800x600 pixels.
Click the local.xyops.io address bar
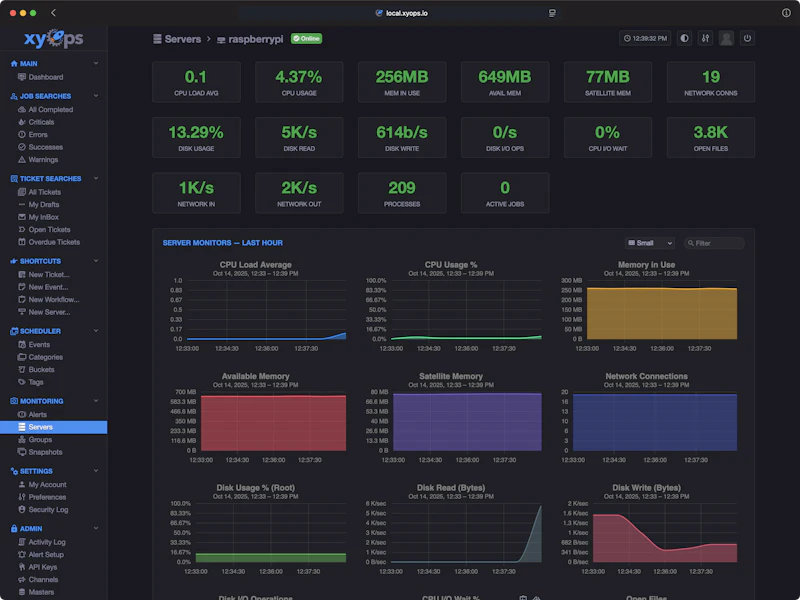click(x=401, y=13)
